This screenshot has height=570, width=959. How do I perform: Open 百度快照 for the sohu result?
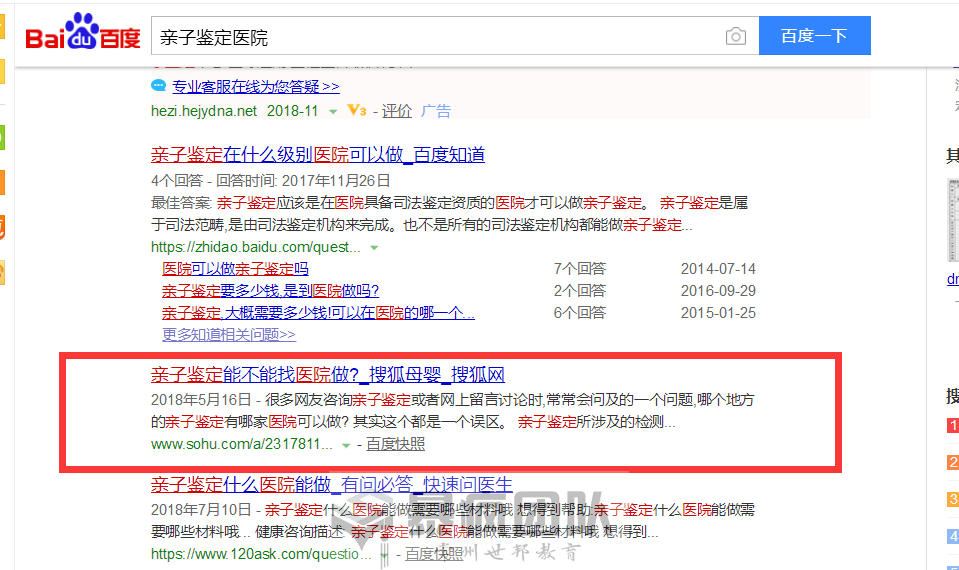click(x=395, y=444)
